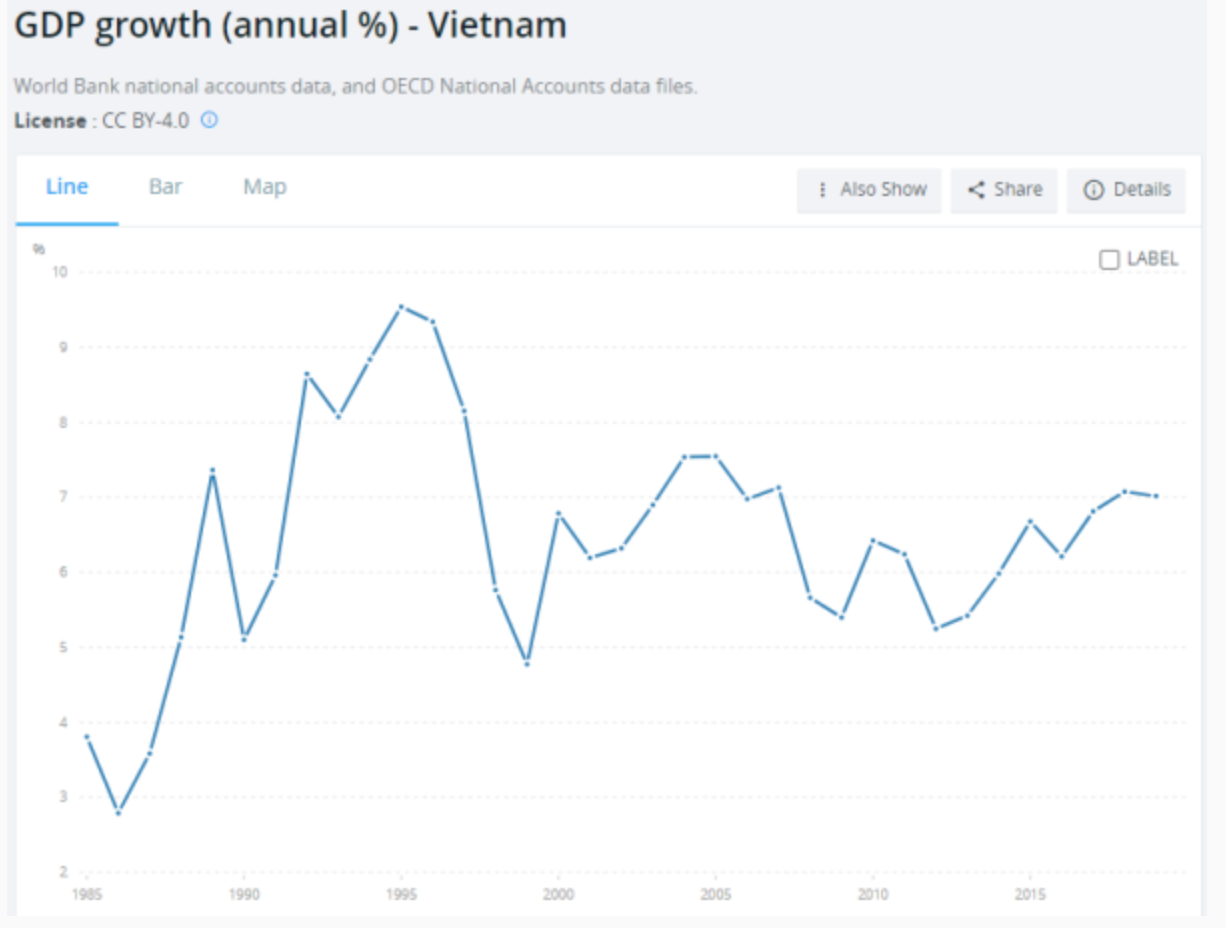Enable the LABEL checkbox
Image resolution: width=1226 pixels, height=928 pixels.
tap(1109, 259)
